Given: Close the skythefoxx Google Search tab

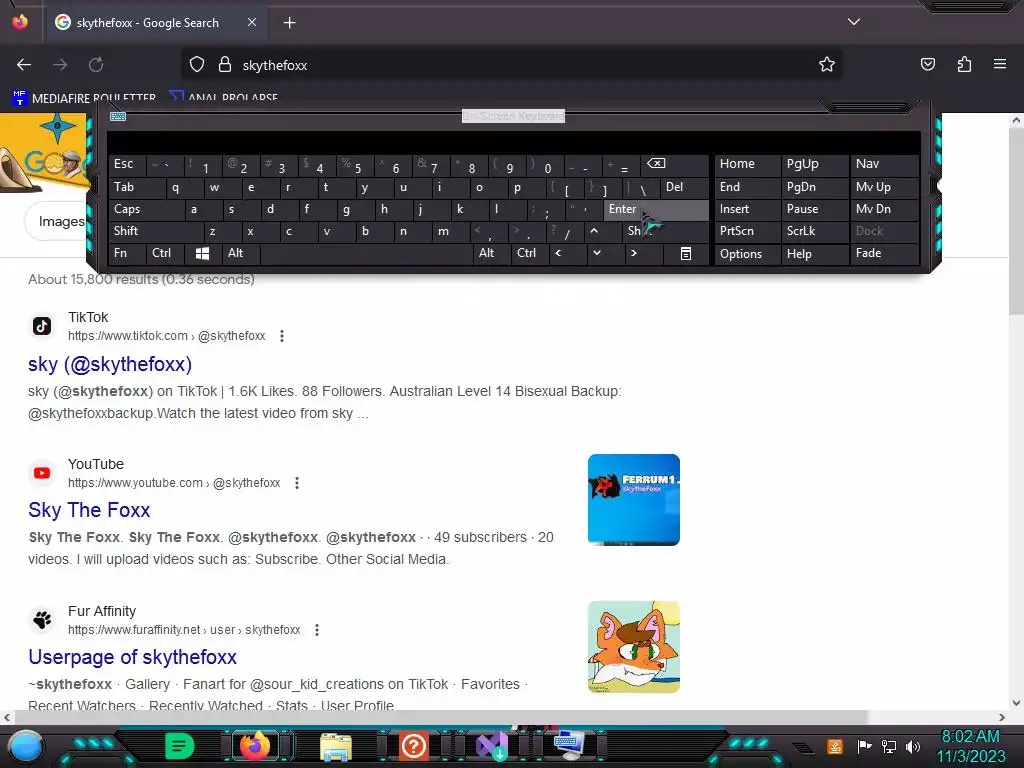Looking at the screenshot, I should point(252,22).
